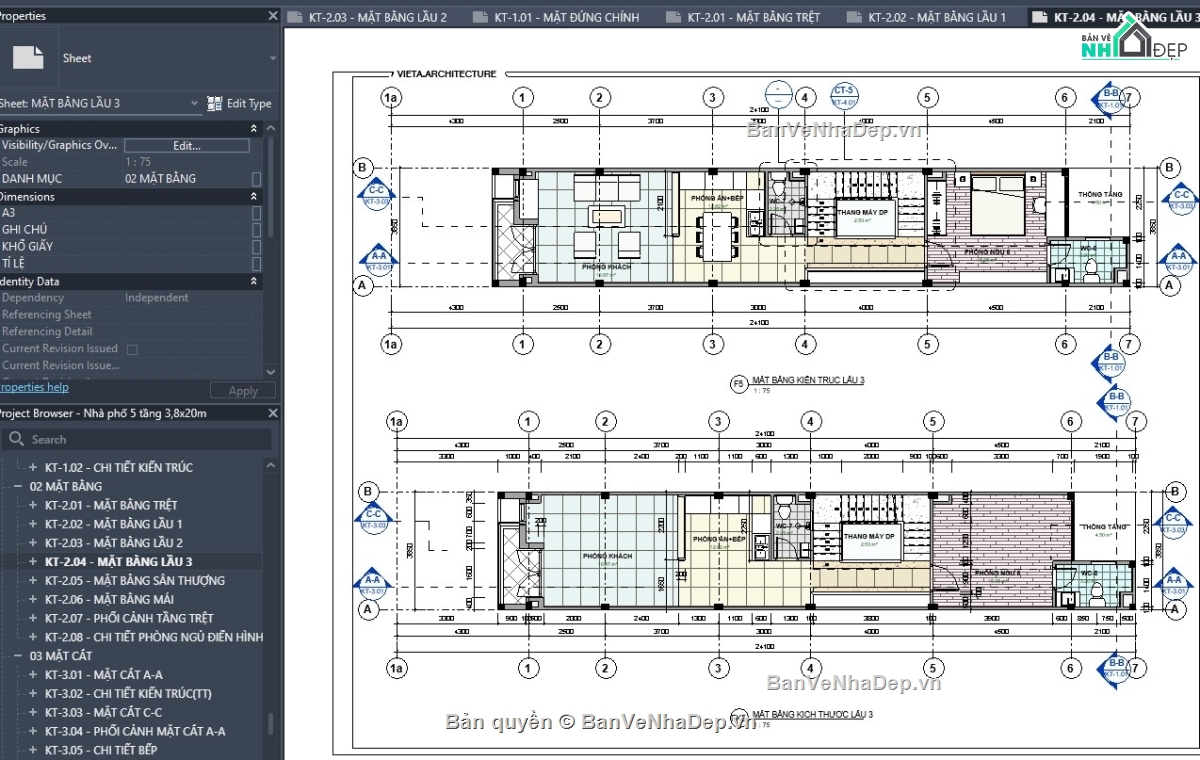The width and height of the screenshot is (1200, 760).
Task: Select KT-2.05 - MẶT BẰNG SÂN THƯỢNG sheet
Action: pyautogui.click(x=135, y=581)
